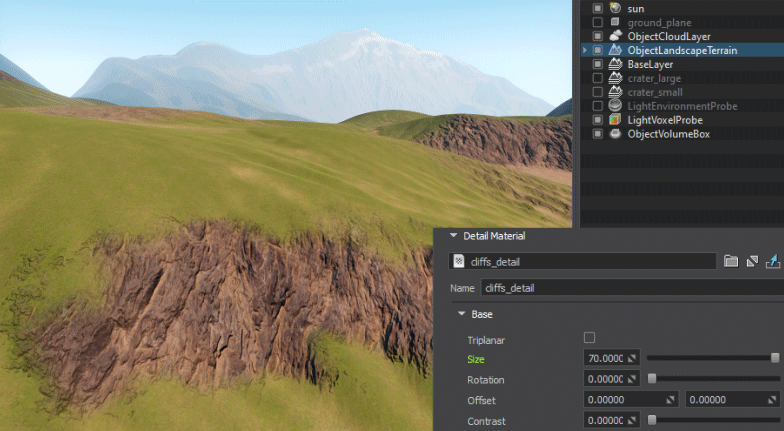784x431 pixels.
Task: Select crater_small in the hierarchy
Action: [x=654, y=92]
